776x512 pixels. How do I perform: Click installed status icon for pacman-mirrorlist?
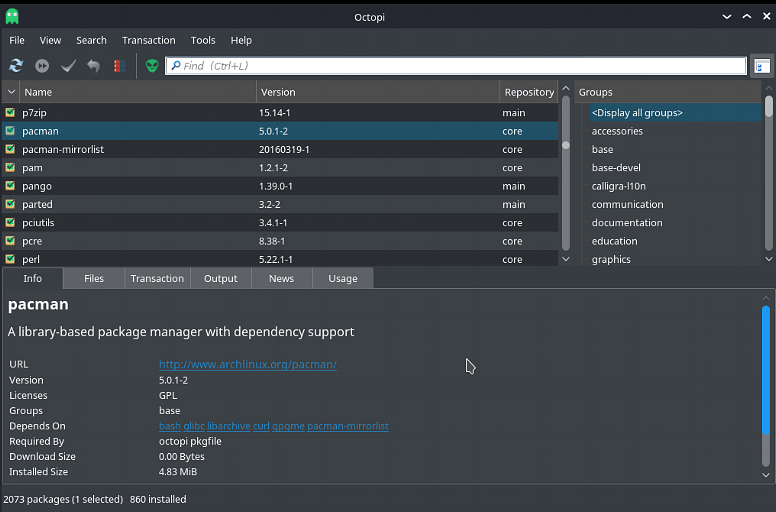pos(10,149)
